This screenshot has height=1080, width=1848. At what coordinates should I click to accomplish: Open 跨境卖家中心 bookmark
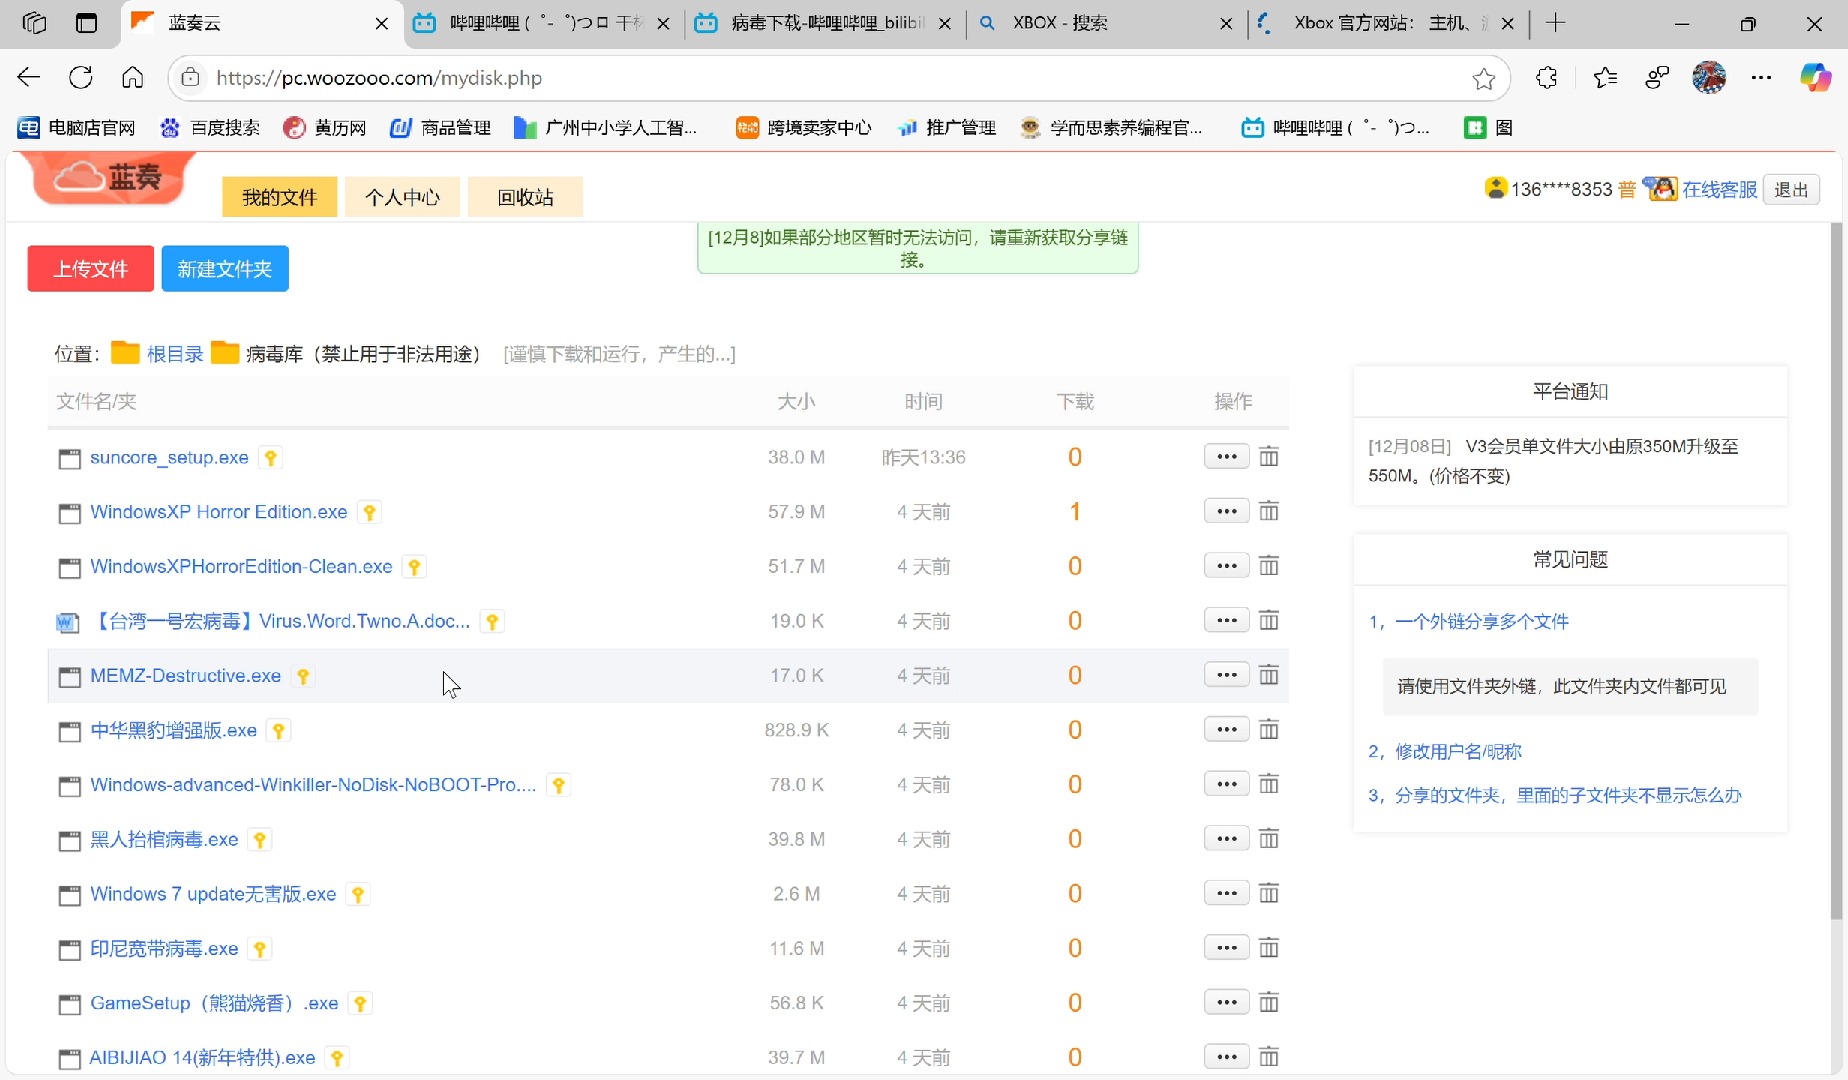[804, 128]
